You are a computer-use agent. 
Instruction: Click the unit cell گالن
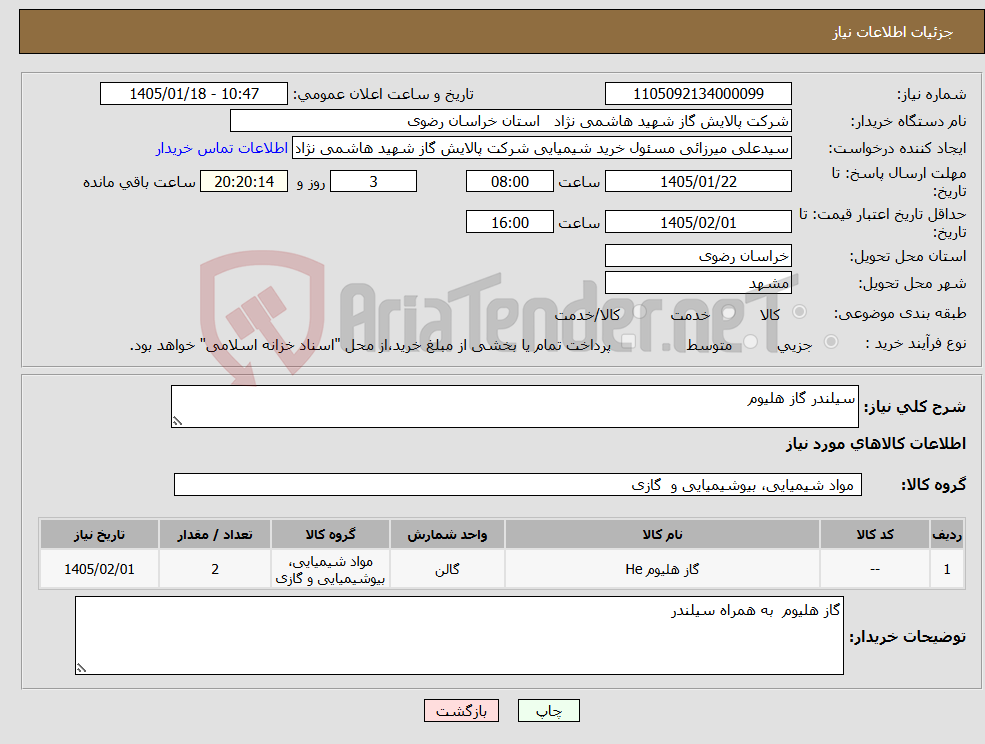click(447, 569)
